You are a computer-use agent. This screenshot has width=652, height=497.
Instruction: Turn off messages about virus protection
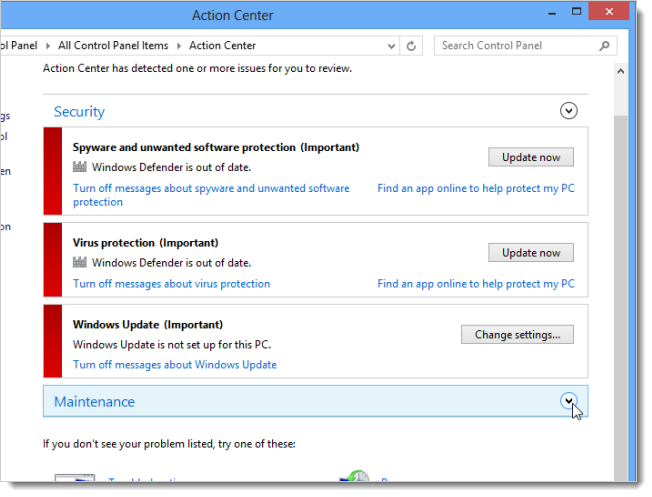[x=171, y=284]
